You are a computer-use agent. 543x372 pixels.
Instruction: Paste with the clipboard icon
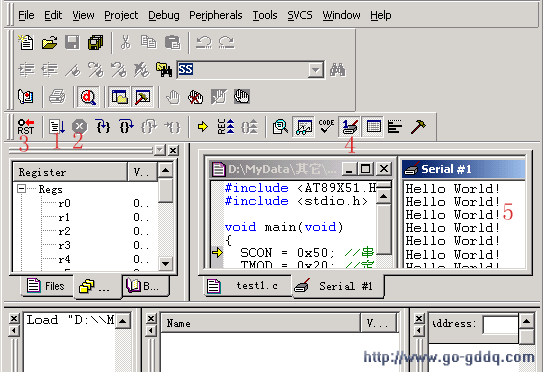[172, 43]
